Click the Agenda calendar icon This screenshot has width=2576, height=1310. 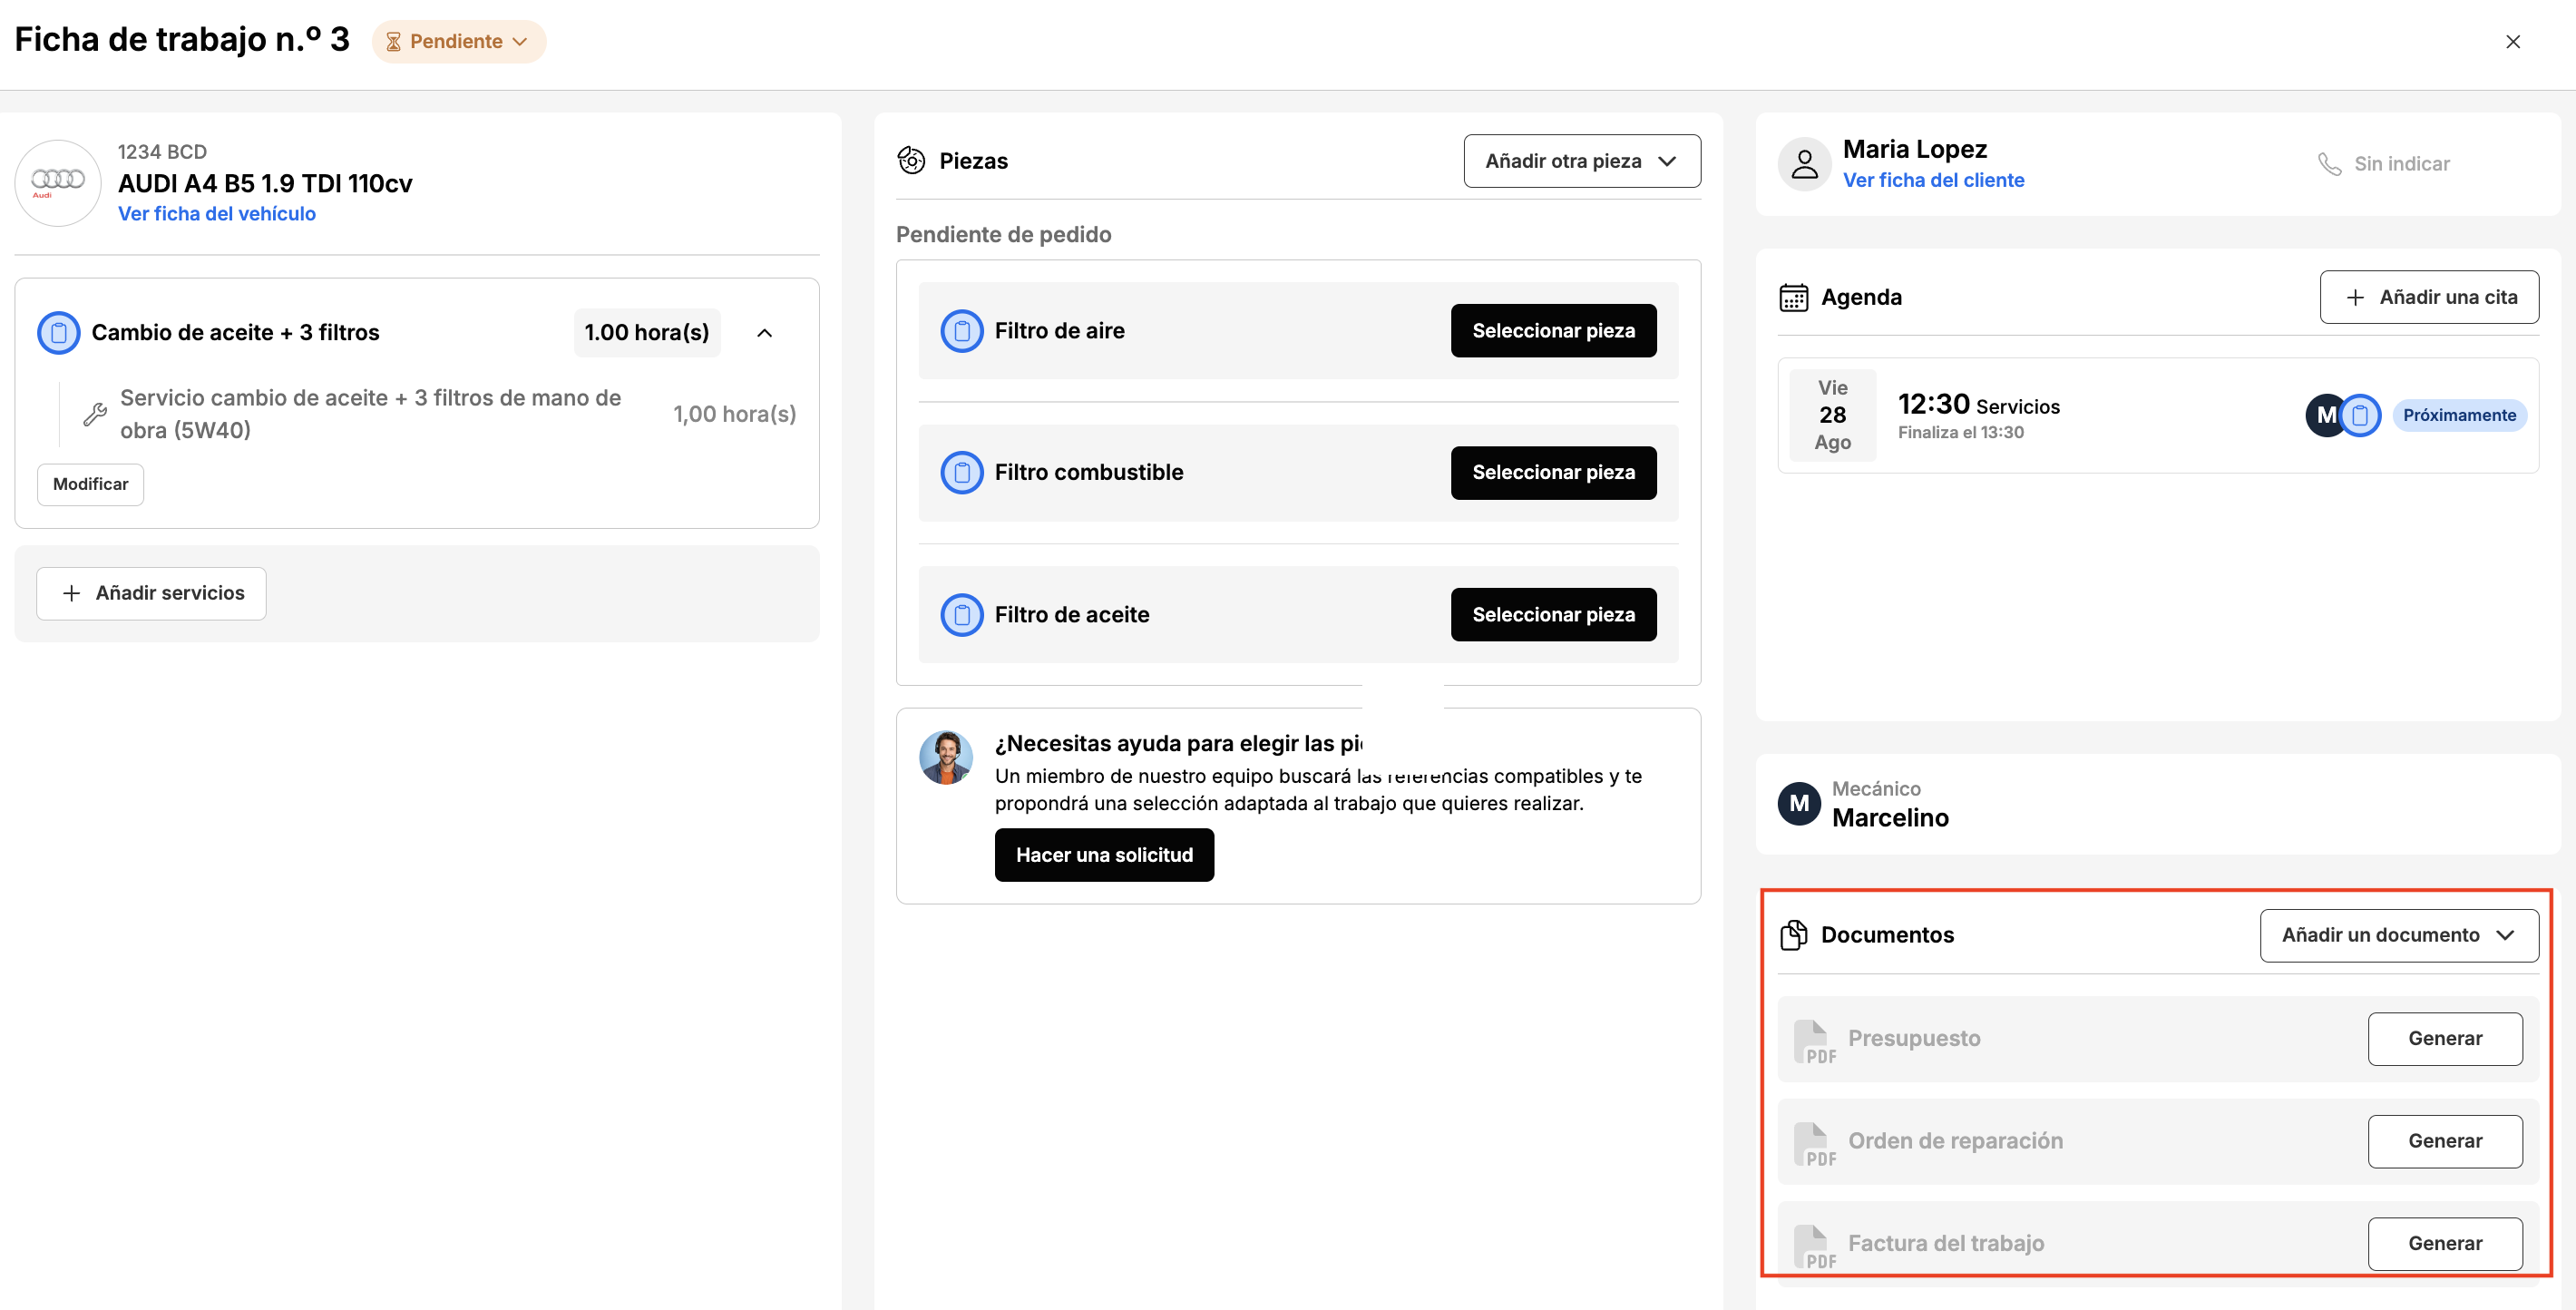1793,298
